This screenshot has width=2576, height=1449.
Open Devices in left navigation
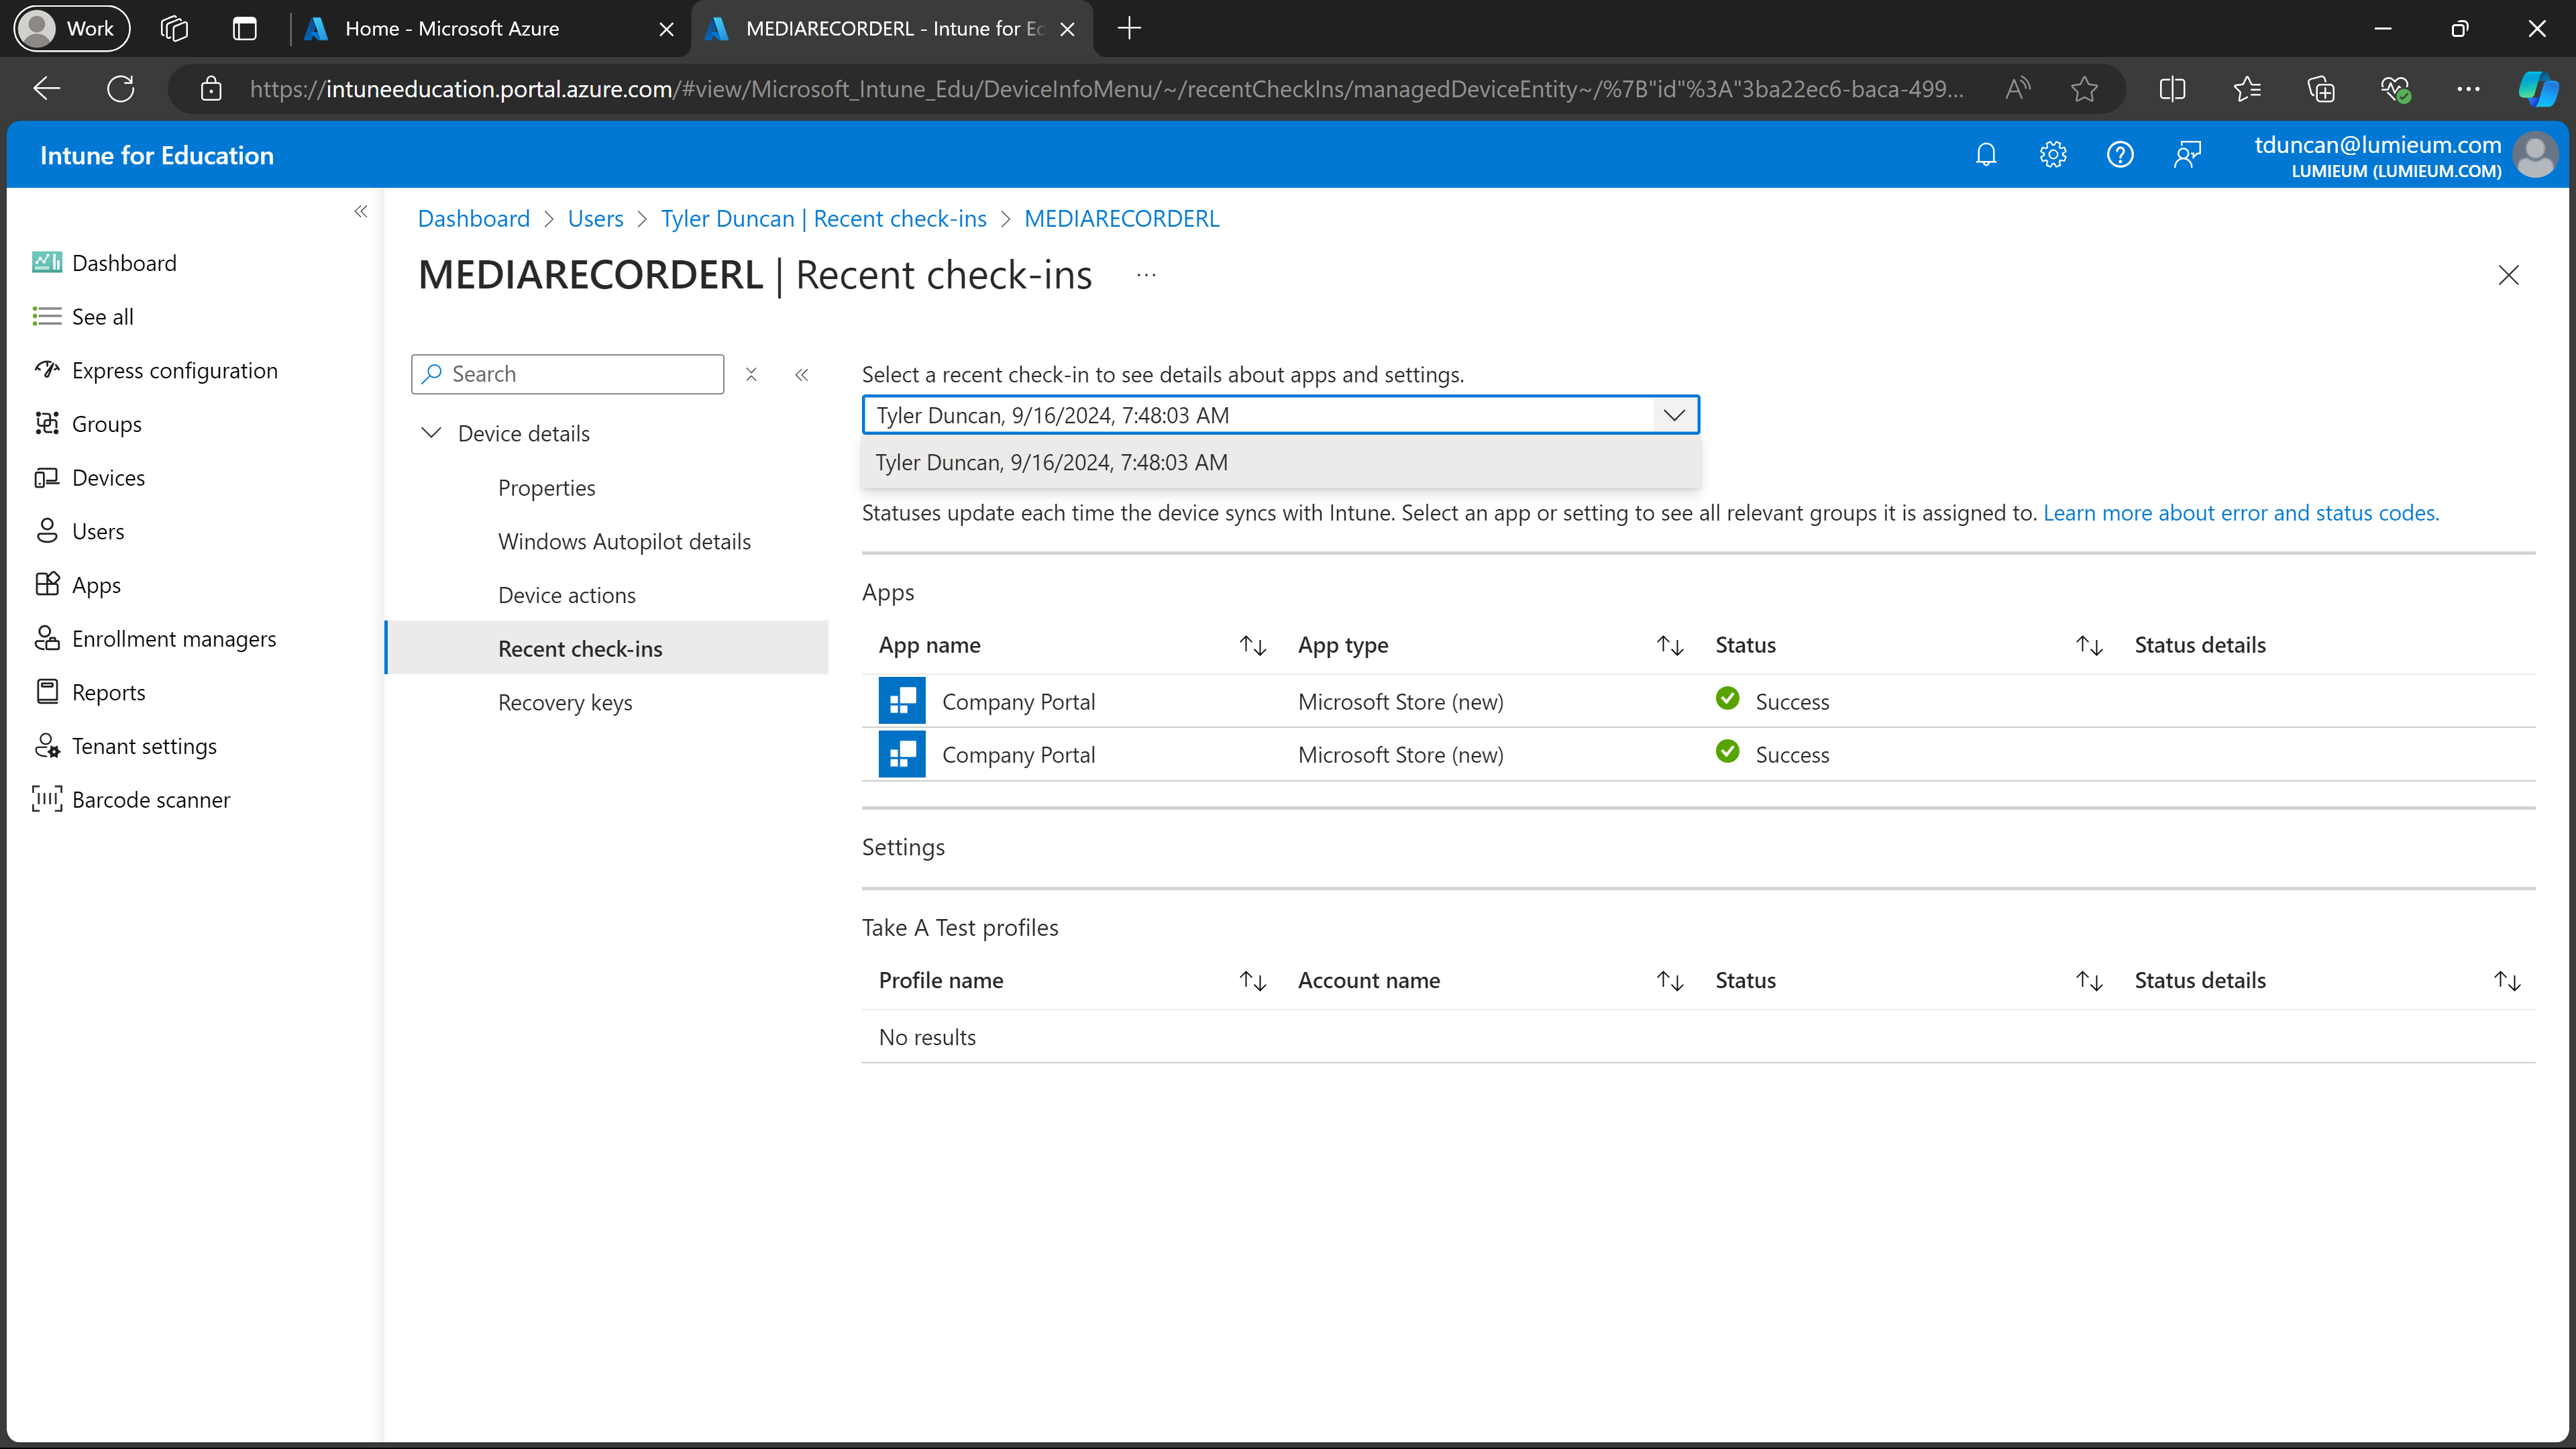pos(108,478)
